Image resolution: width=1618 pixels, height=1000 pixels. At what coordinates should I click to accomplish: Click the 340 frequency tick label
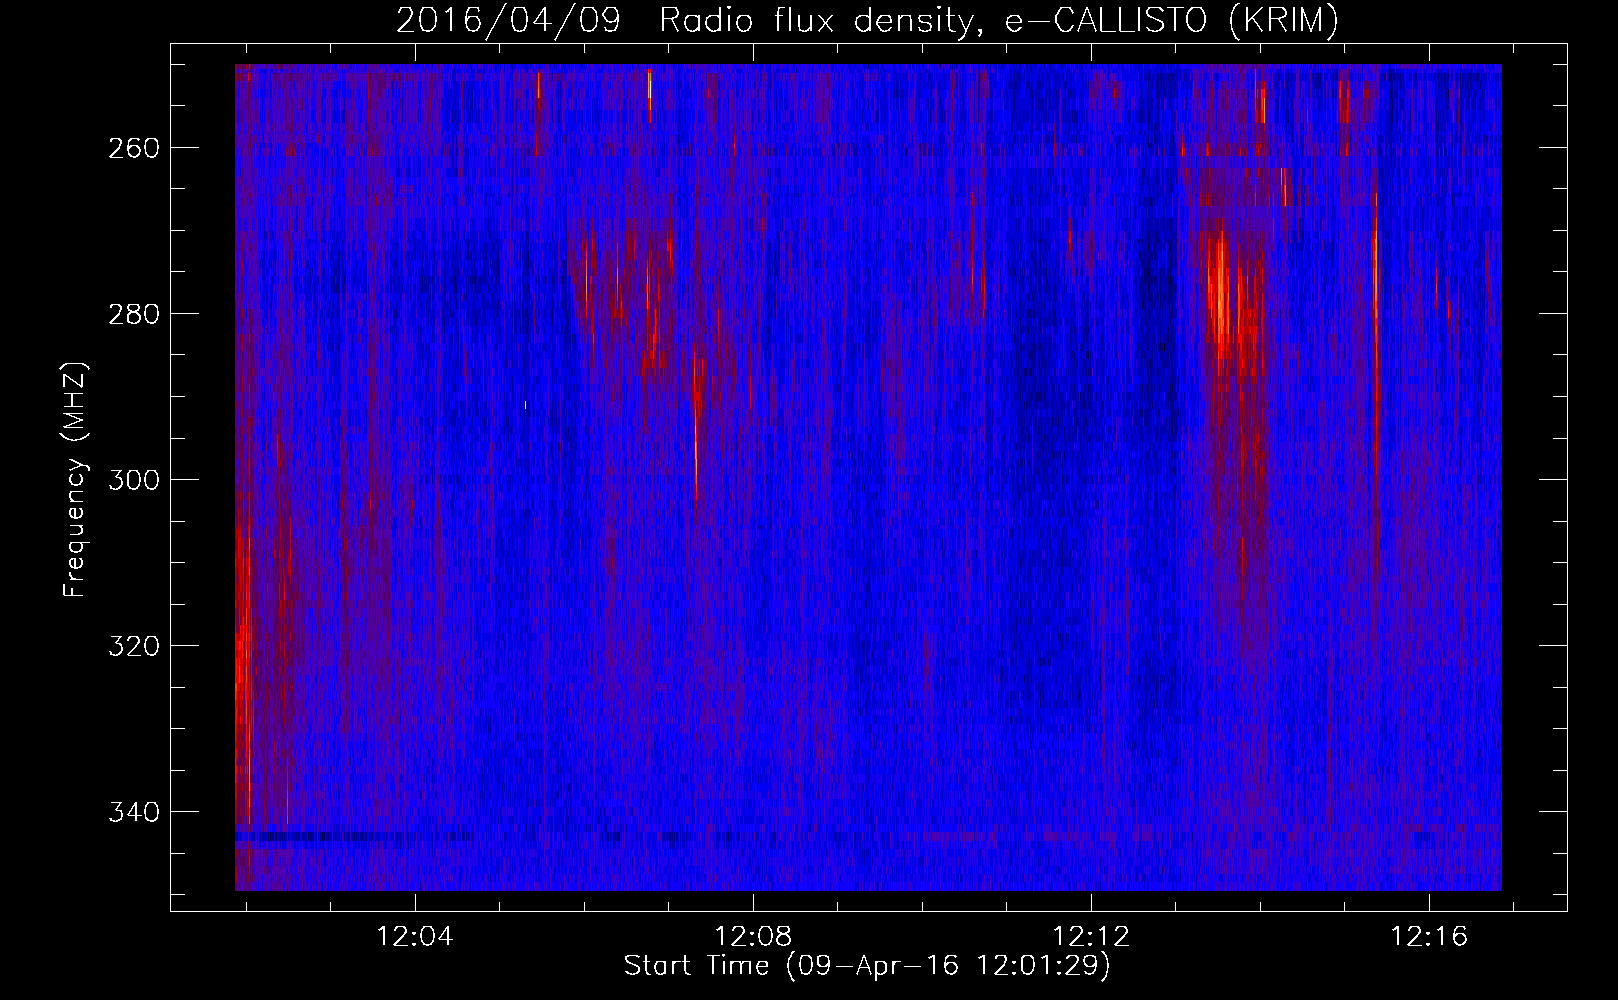tap(132, 812)
